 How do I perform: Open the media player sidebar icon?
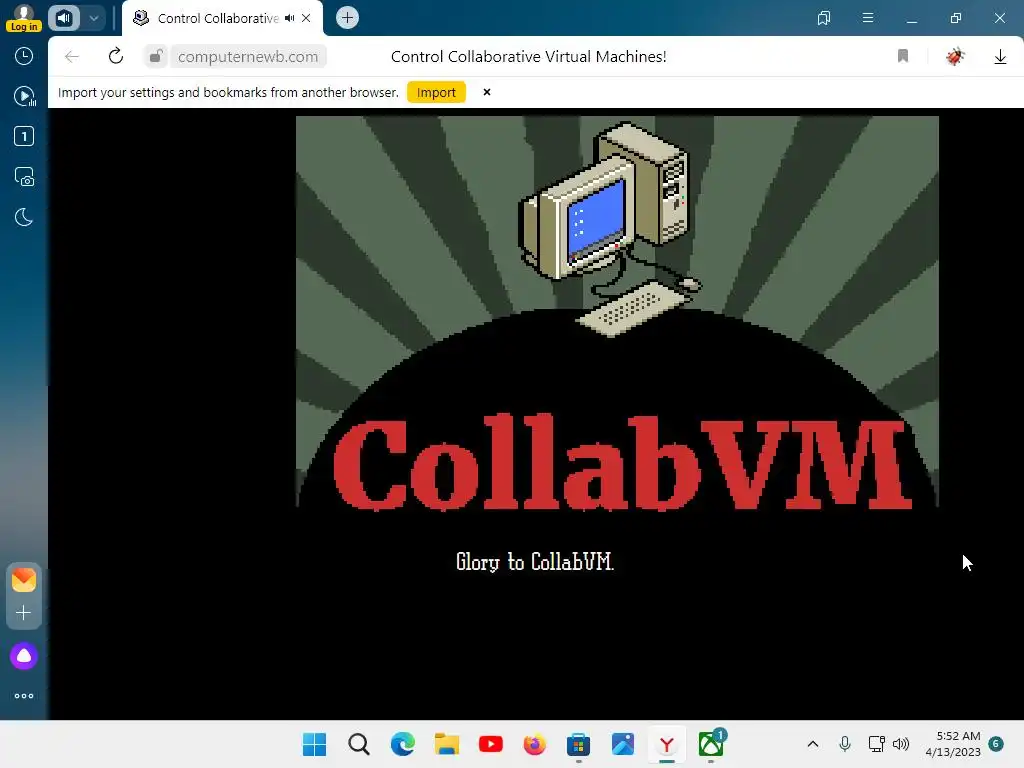pyautogui.click(x=24, y=96)
